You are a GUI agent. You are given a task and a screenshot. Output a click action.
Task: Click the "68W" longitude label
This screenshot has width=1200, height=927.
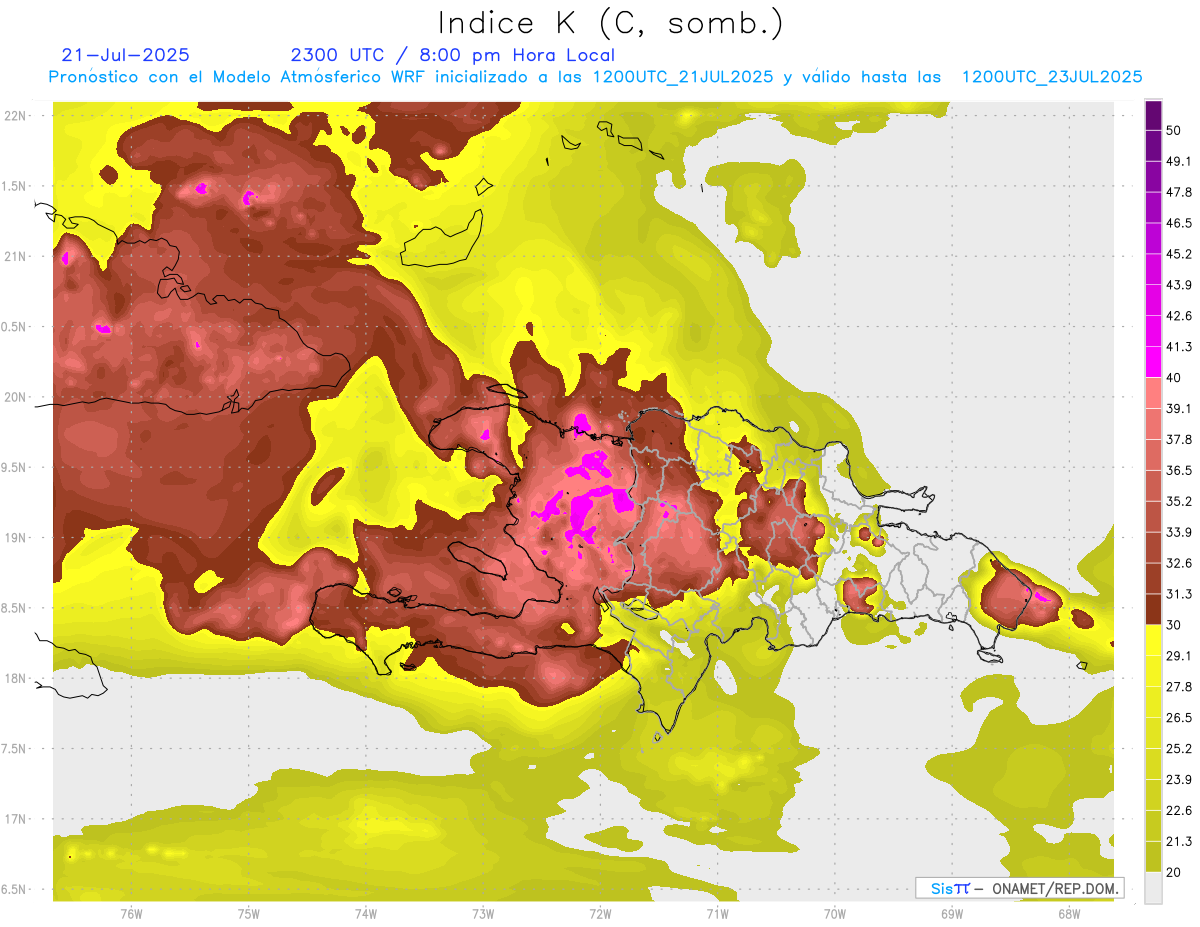point(1068,913)
